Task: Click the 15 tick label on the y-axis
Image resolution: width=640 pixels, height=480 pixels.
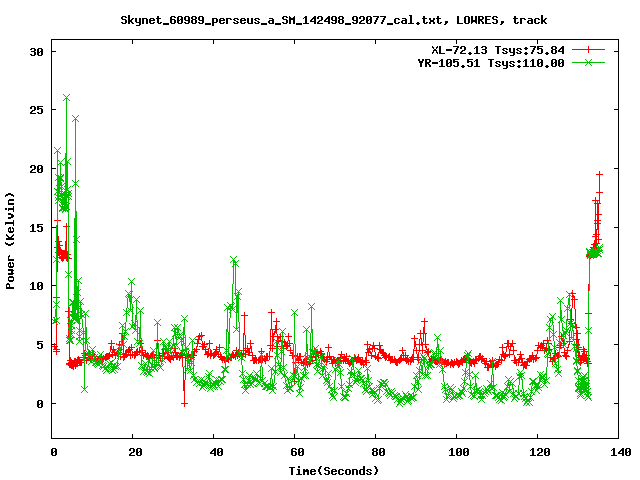Action: (35, 228)
